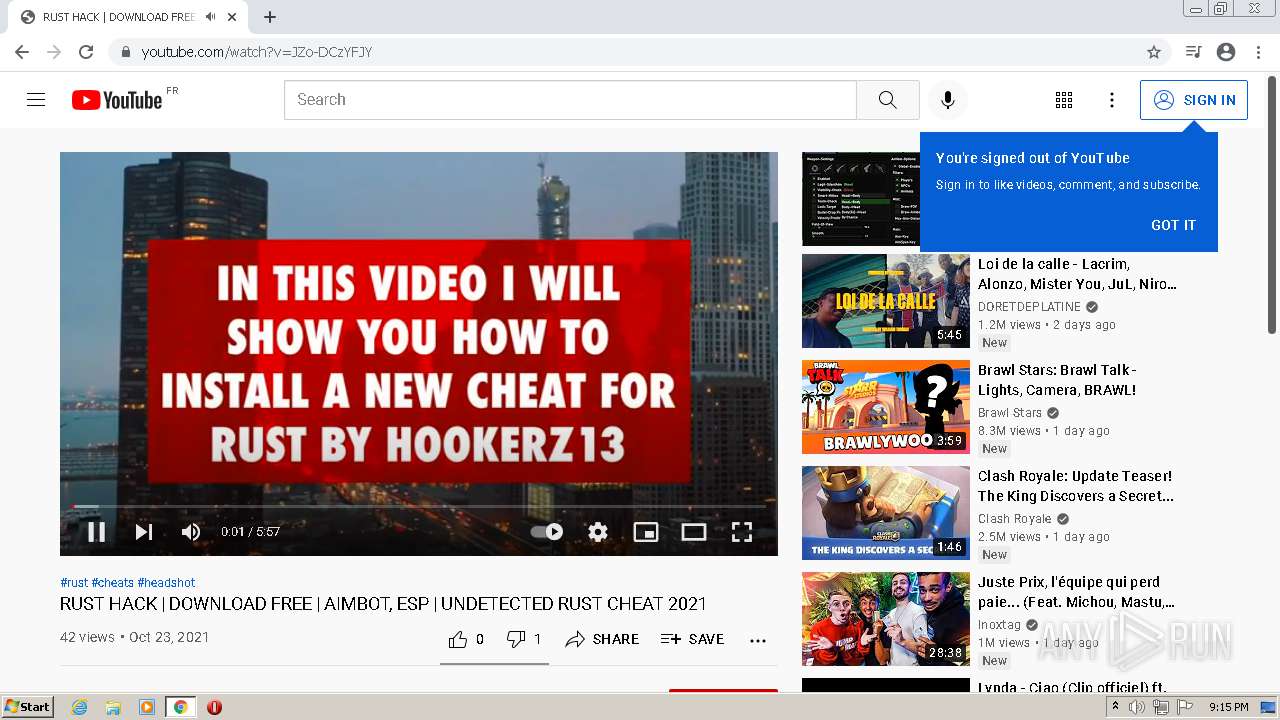Open the Clash Royale channel name
The image size is (1280, 720).
click(1014, 519)
